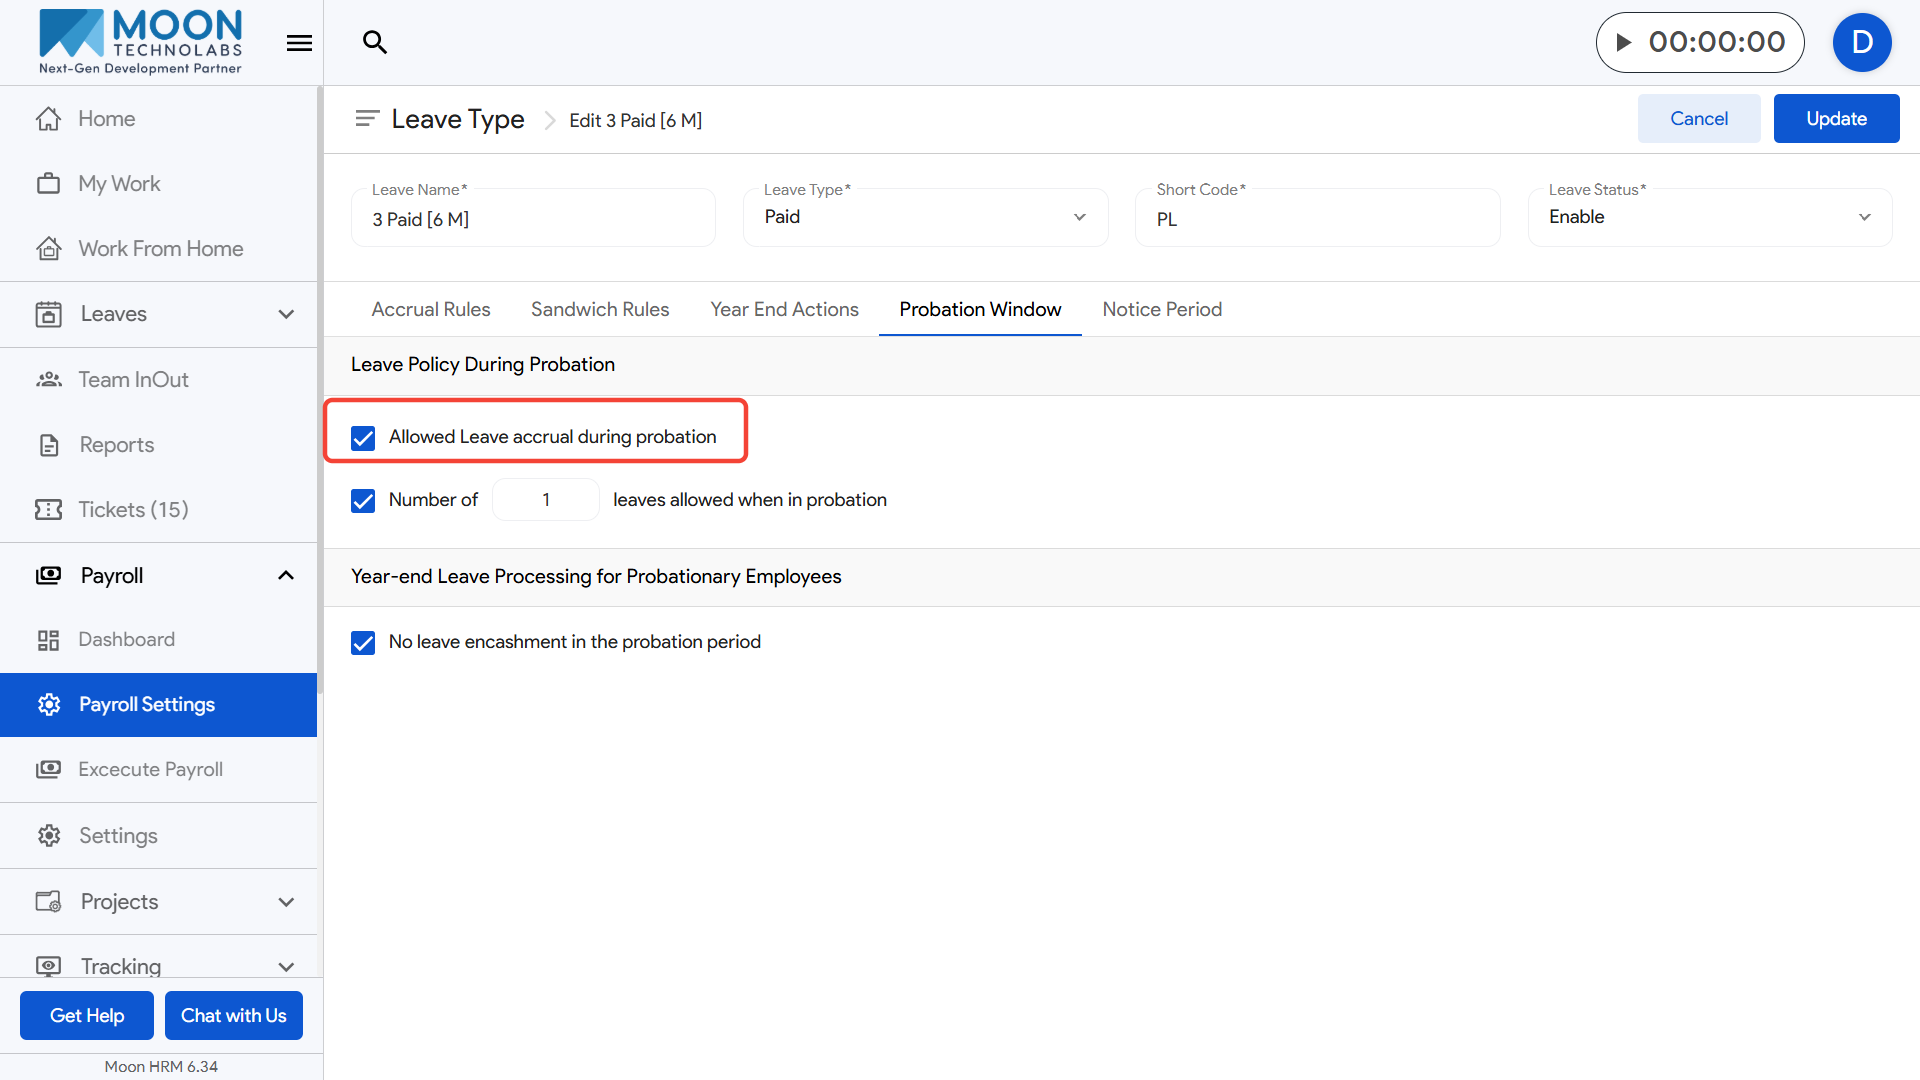1920x1080 pixels.
Task: Click the Cancel button
Action: [x=1698, y=119]
